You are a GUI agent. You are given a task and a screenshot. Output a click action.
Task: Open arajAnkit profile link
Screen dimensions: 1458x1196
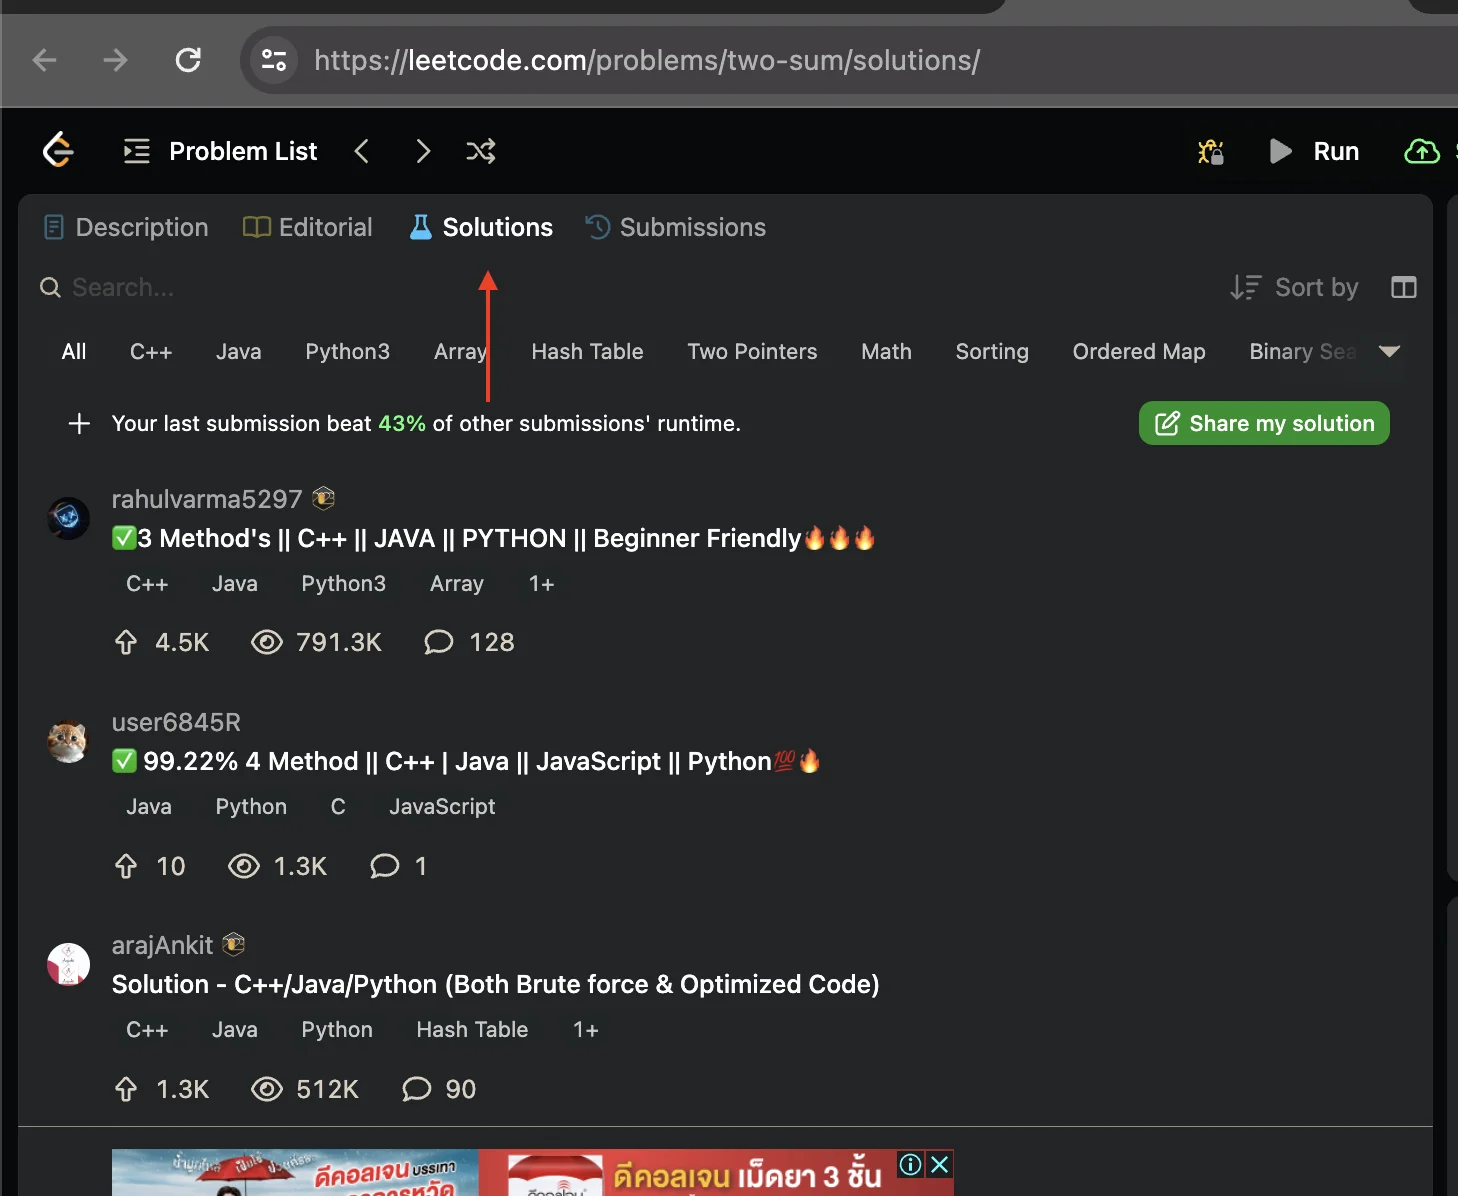[162, 945]
